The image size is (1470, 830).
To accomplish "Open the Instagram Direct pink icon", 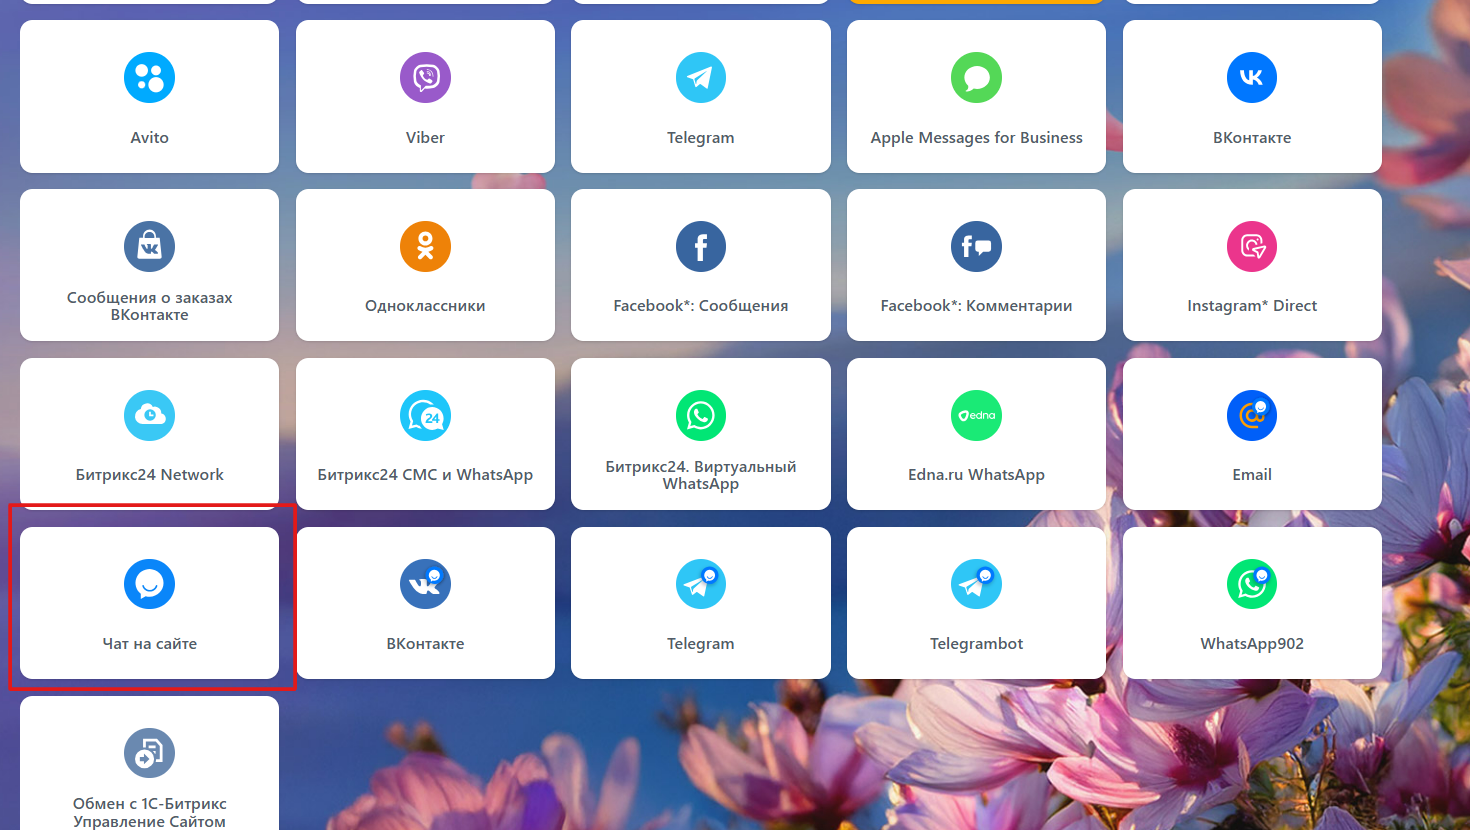I will [x=1252, y=247].
